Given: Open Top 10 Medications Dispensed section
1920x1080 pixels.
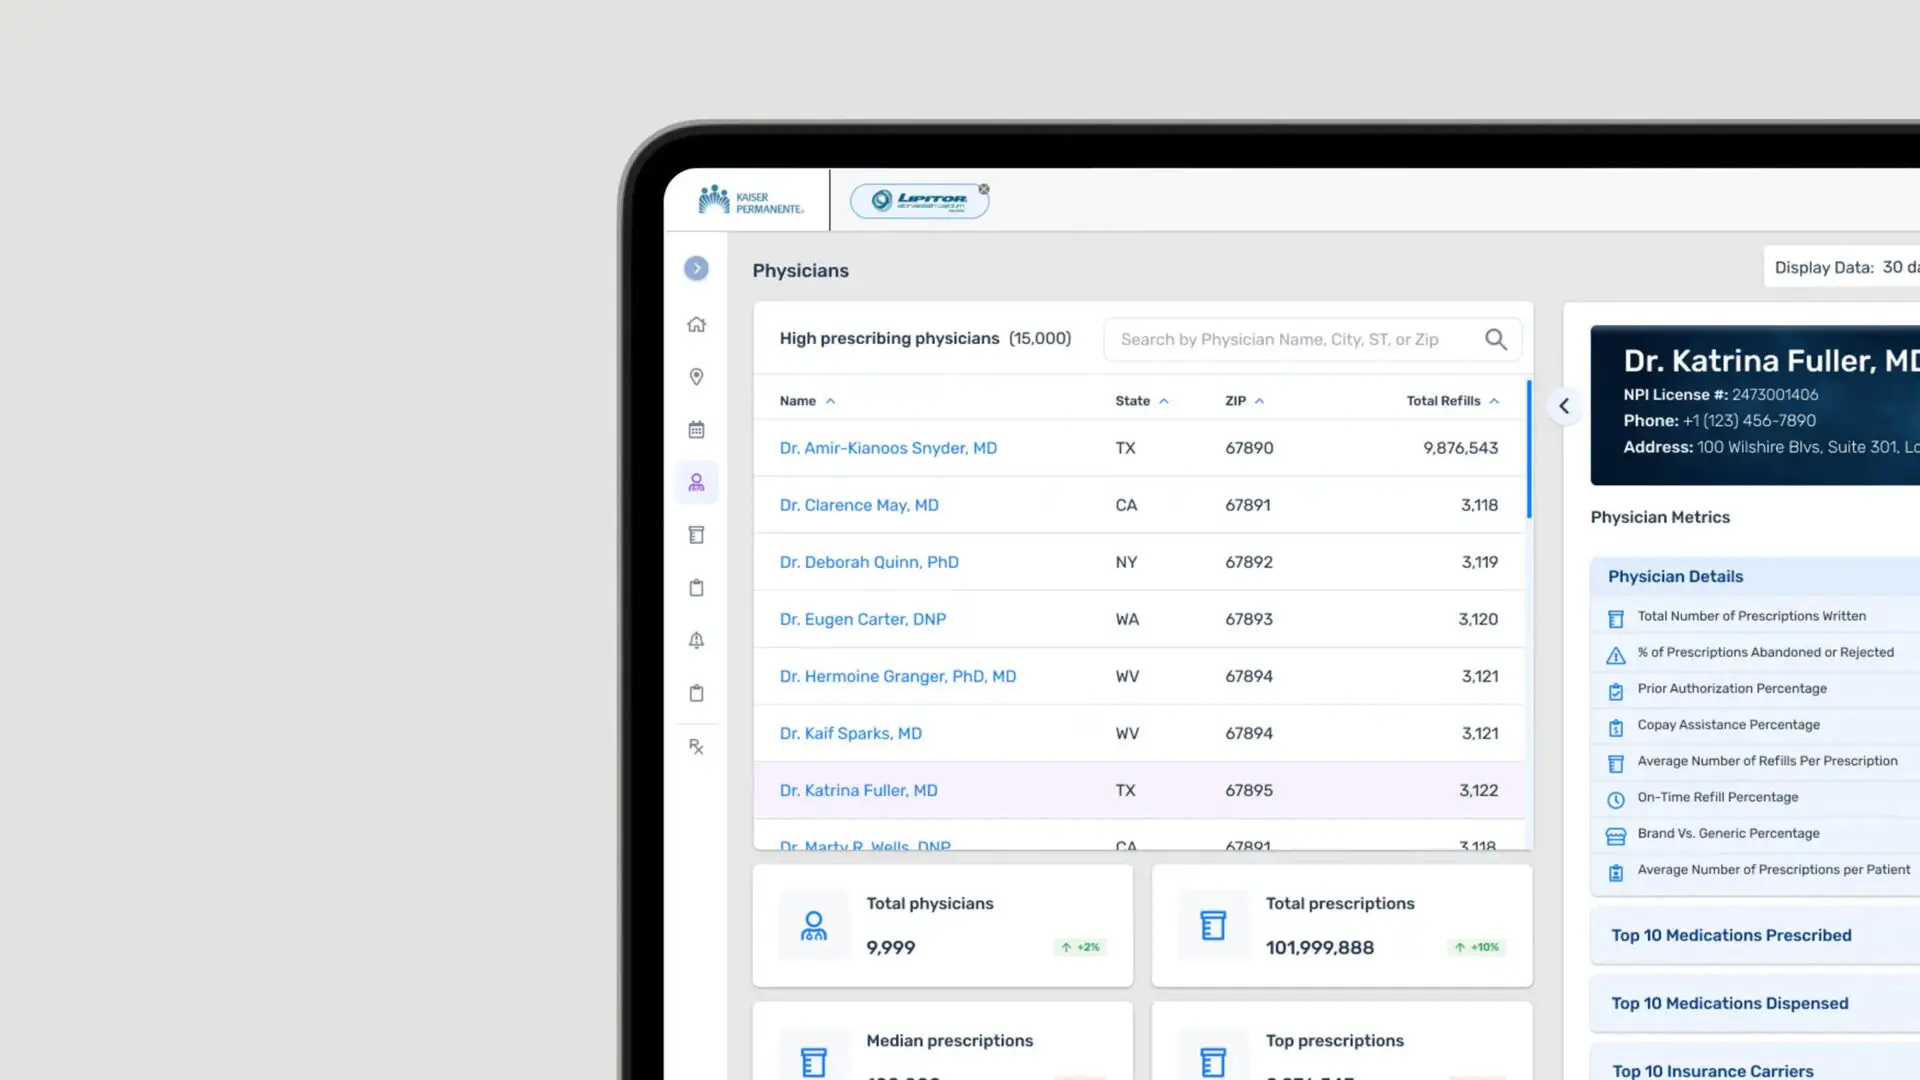Looking at the screenshot, I should (x=1729, y=1003).
